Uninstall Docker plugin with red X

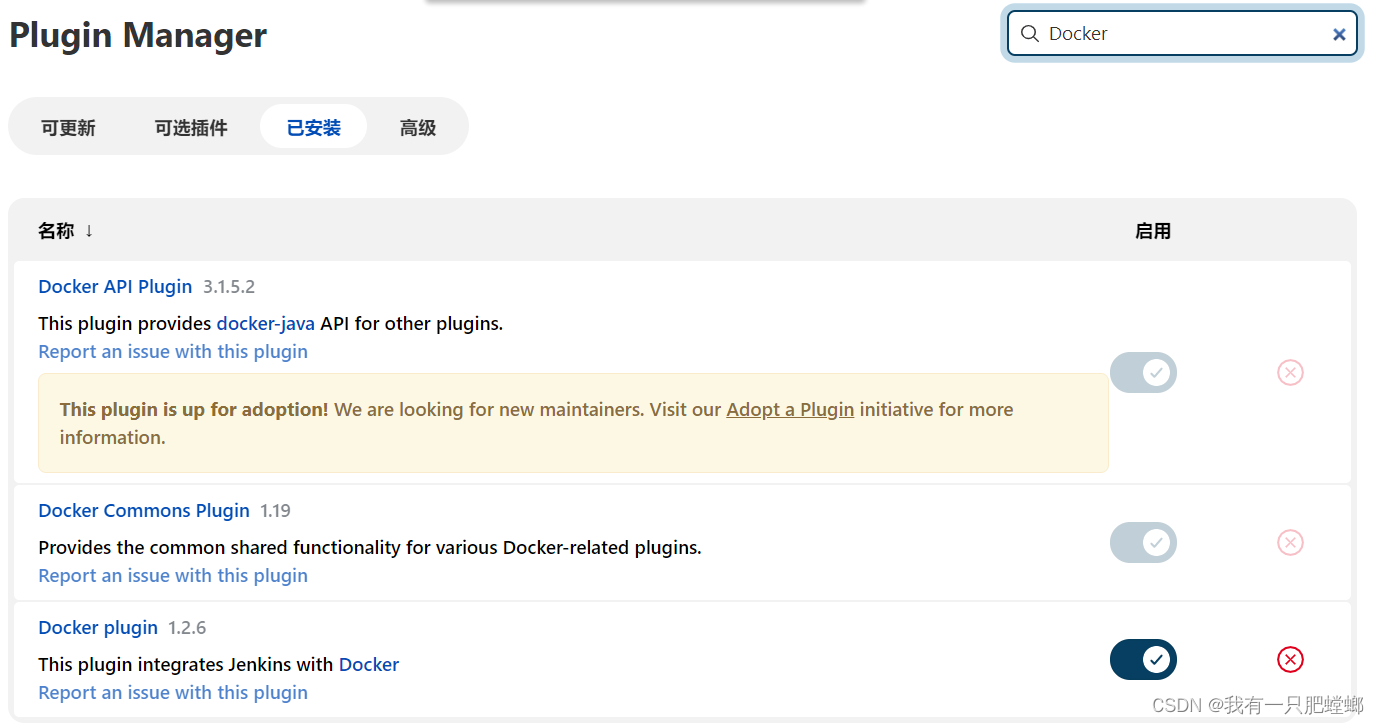click(x=1290, y=660)
